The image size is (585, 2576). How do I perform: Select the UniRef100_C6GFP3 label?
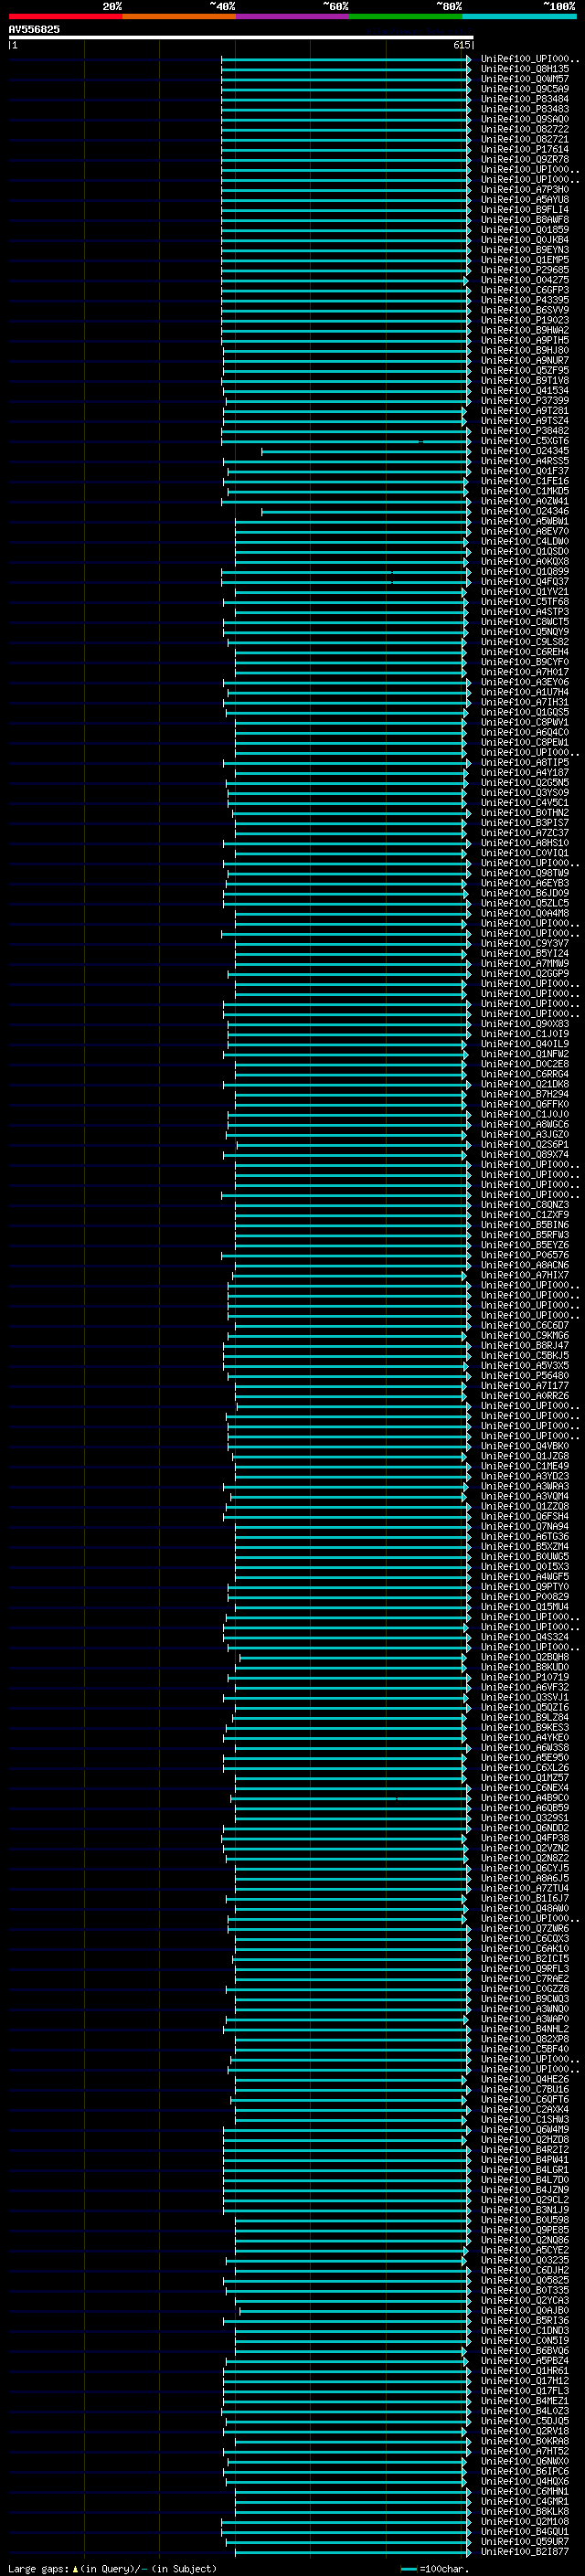525,290
